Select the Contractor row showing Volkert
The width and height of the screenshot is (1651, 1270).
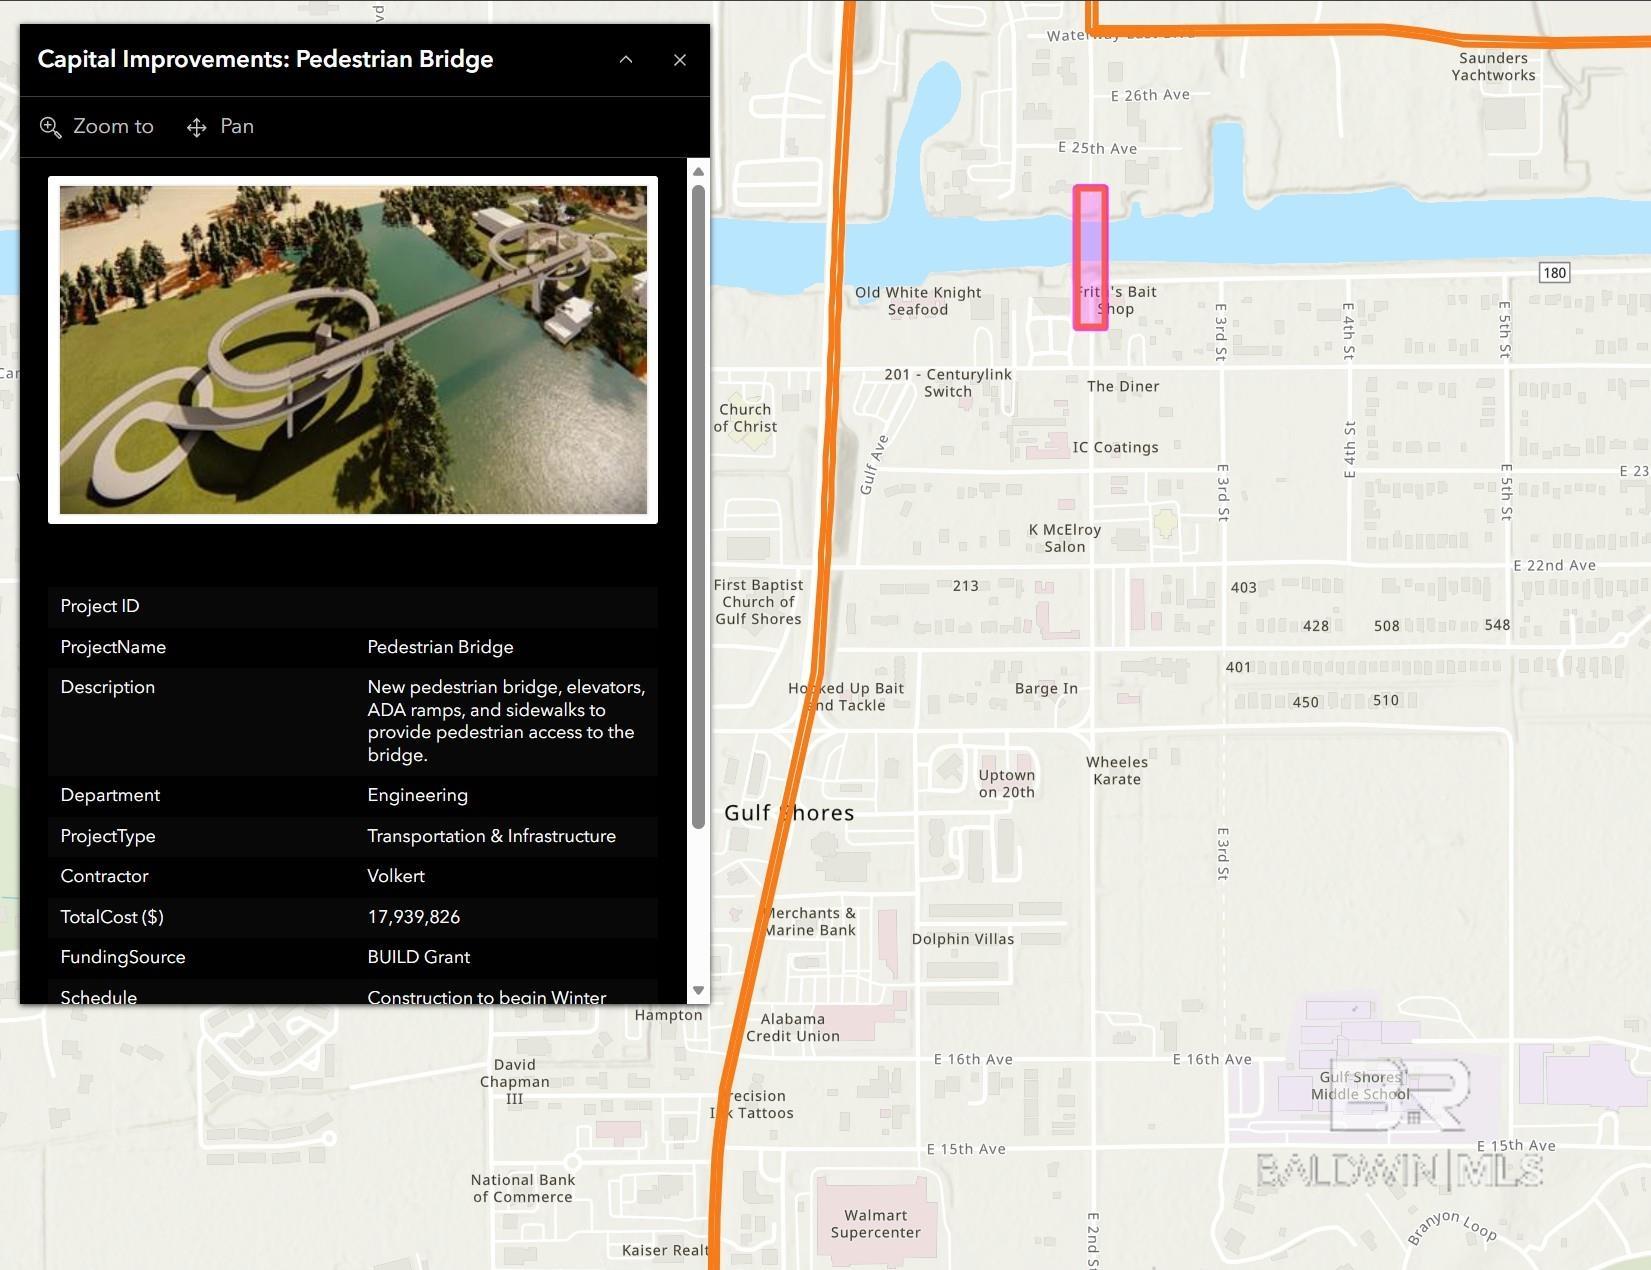click(x=353, y=876)
